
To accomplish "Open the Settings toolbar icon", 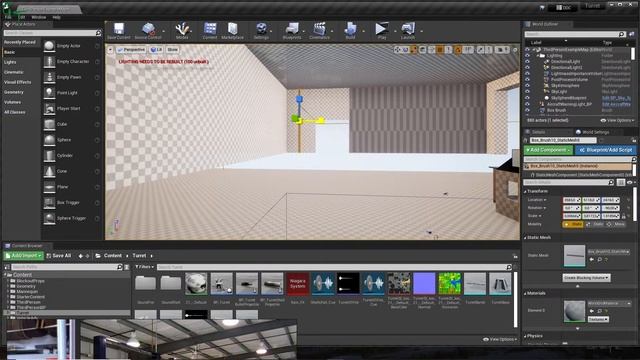I will 261,31.
